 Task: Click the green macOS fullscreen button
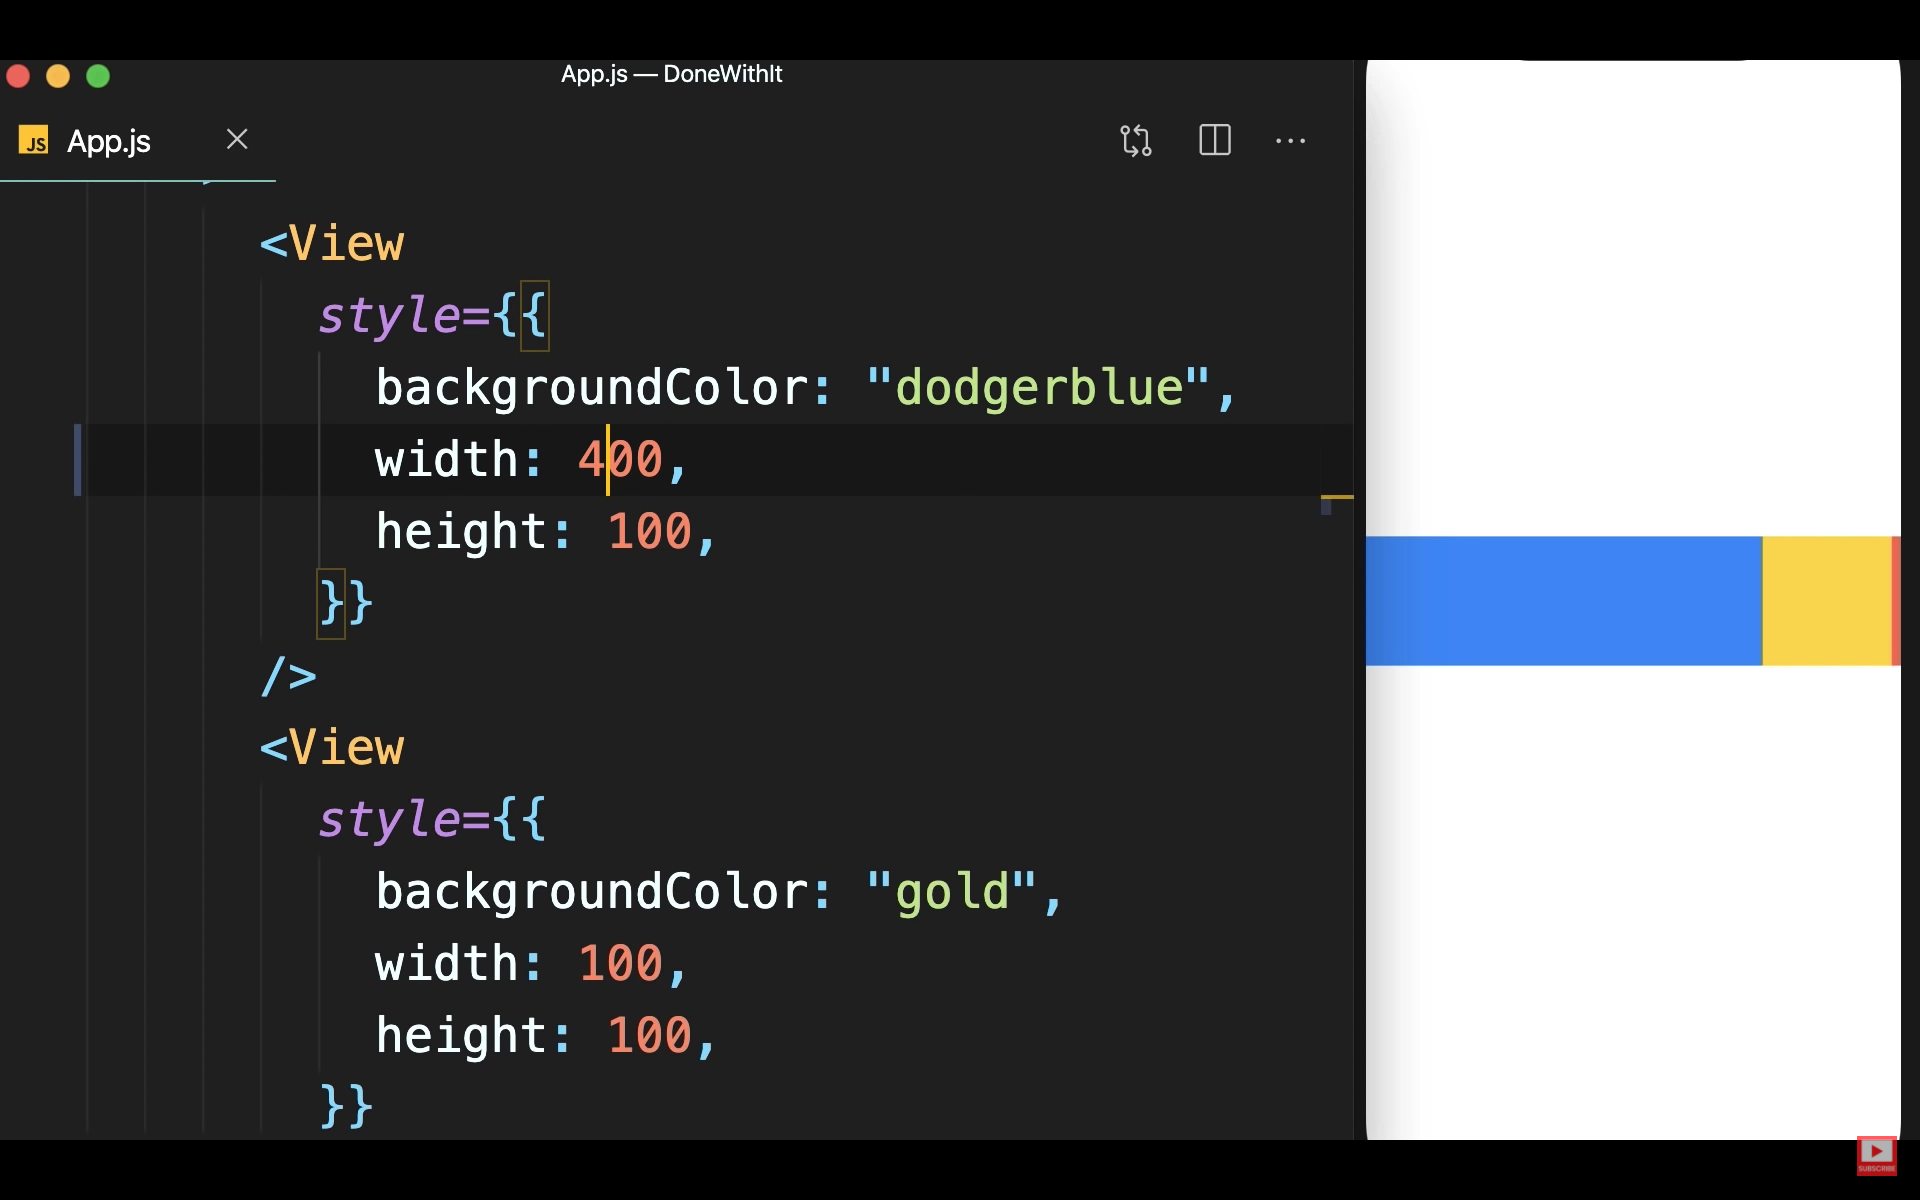[98, 76]
